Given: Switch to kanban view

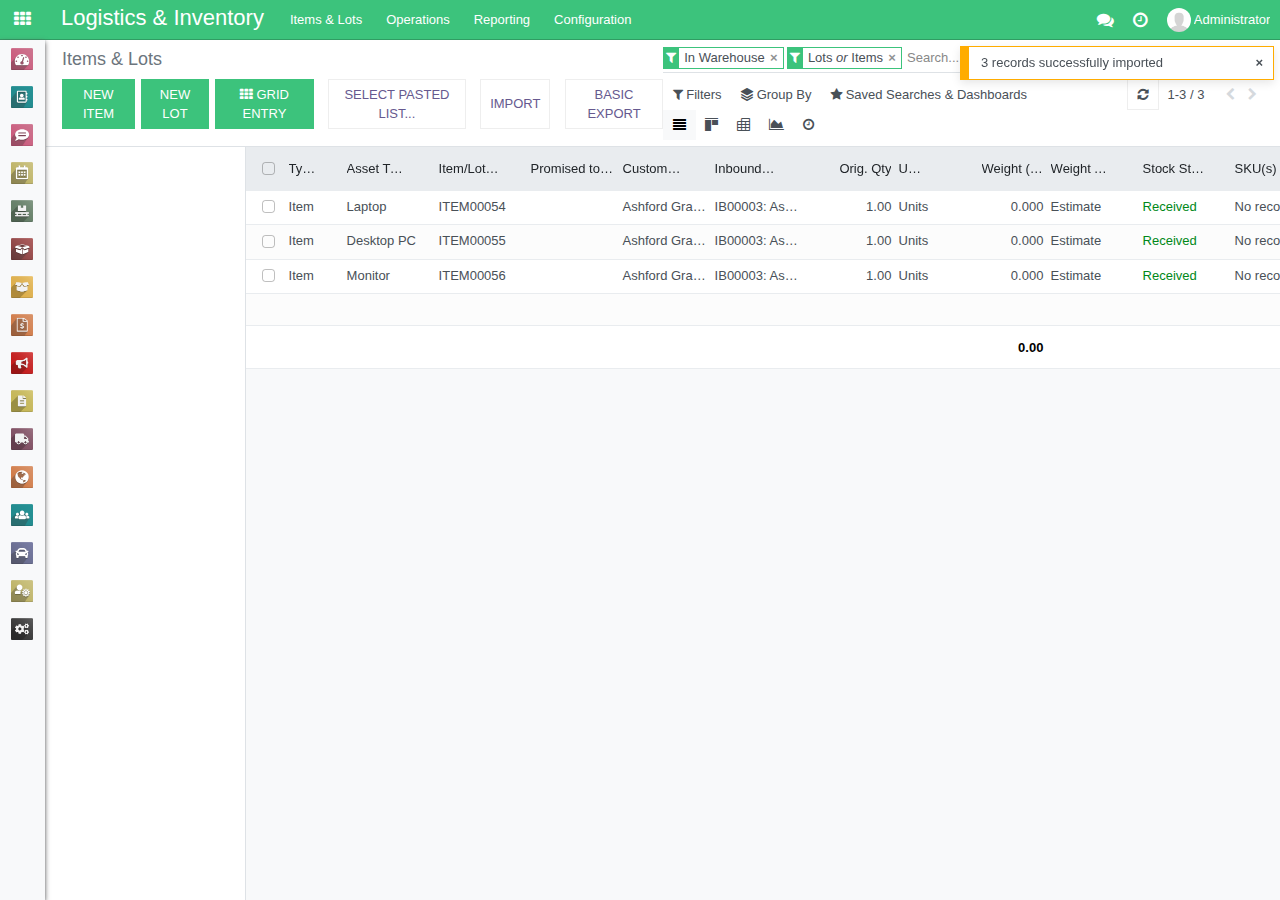Looking at the screenshot, I should (x=712, y=125).
